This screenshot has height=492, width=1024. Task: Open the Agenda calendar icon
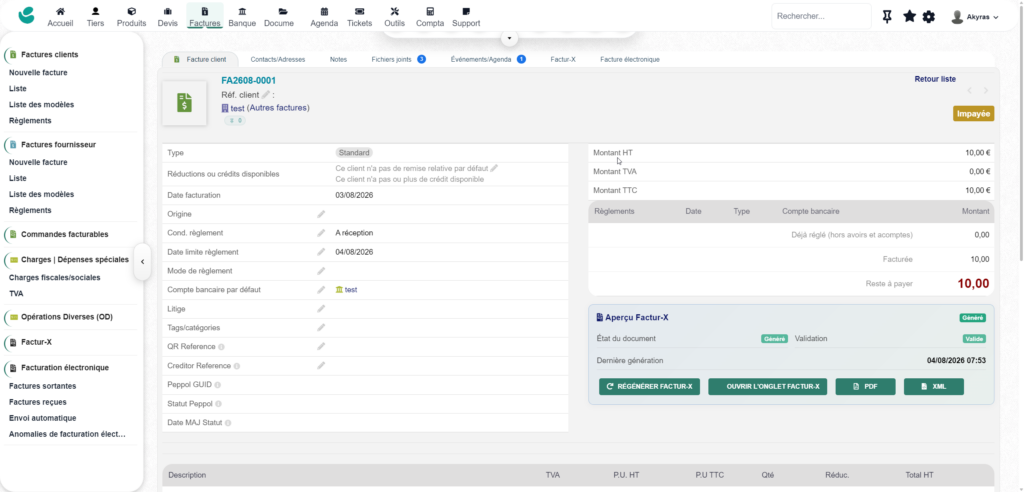coord(324,12)
